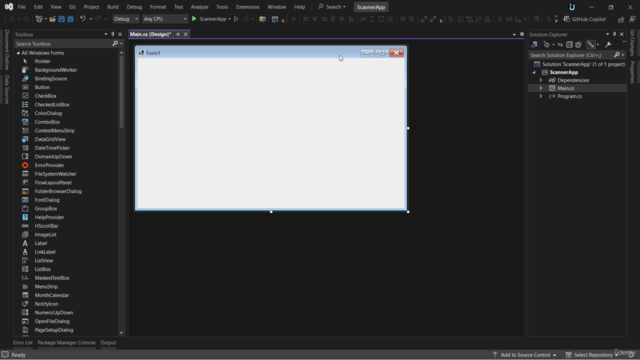Screen dimensions: 640x360
Task: Click Add to Source Control
Action: [524, 355]
